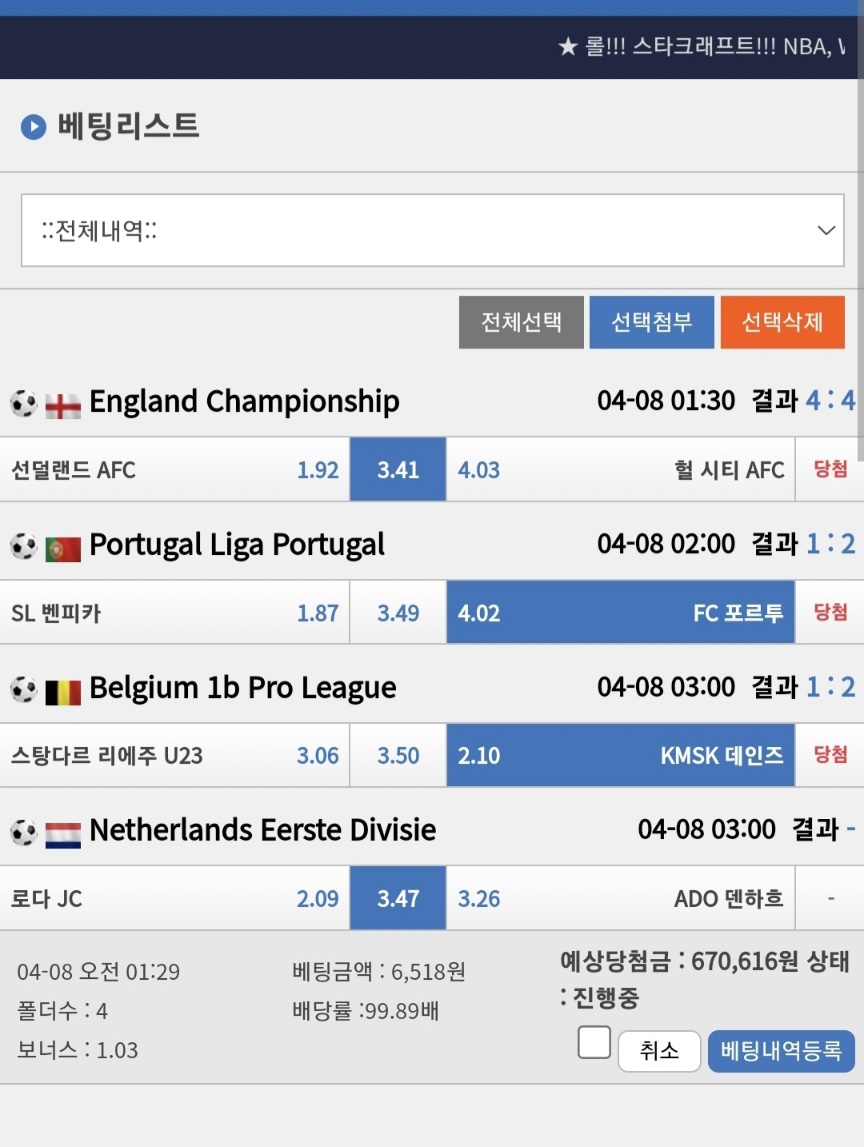Click the soccer ball icon for Netherlands Eerste Divisie

(23, 832)
